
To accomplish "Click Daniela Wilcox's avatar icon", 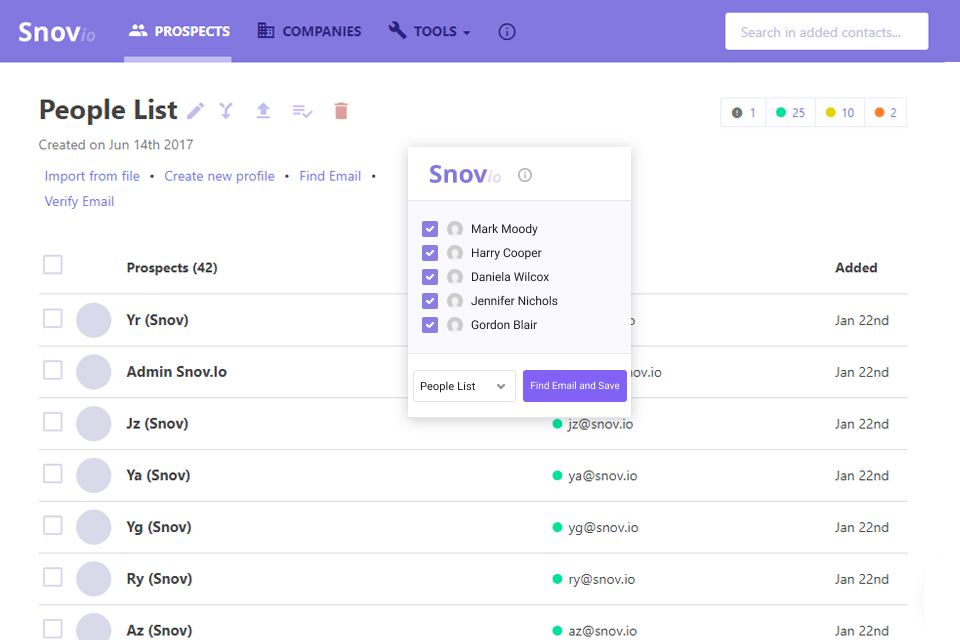I will (x=455, y=277).
